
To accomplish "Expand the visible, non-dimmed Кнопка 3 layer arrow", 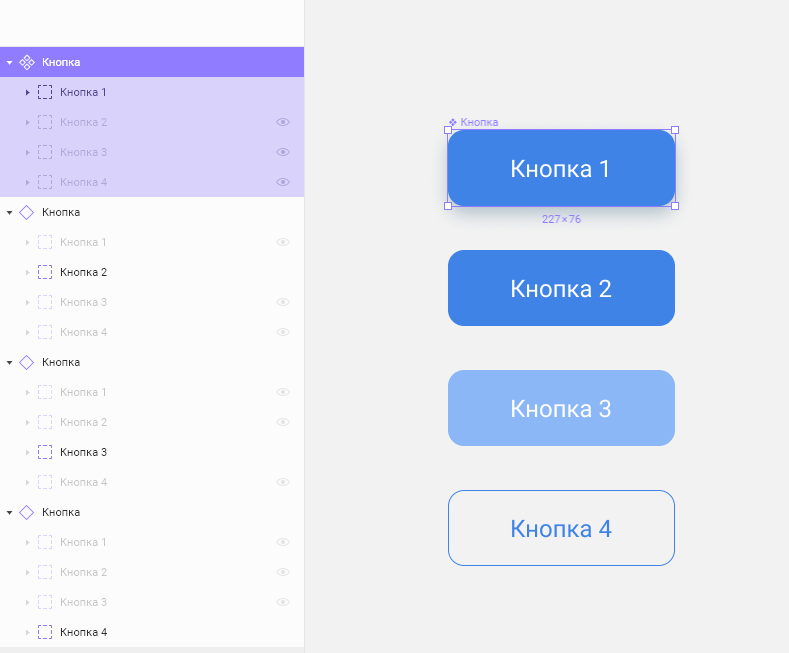I will 28,452.
